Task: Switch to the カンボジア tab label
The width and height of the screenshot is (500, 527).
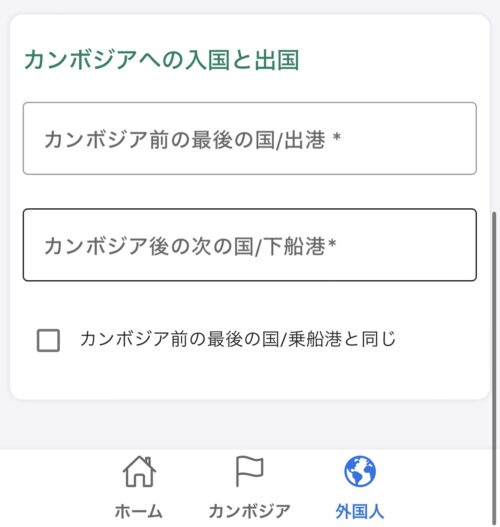Action: pos(249,511)
